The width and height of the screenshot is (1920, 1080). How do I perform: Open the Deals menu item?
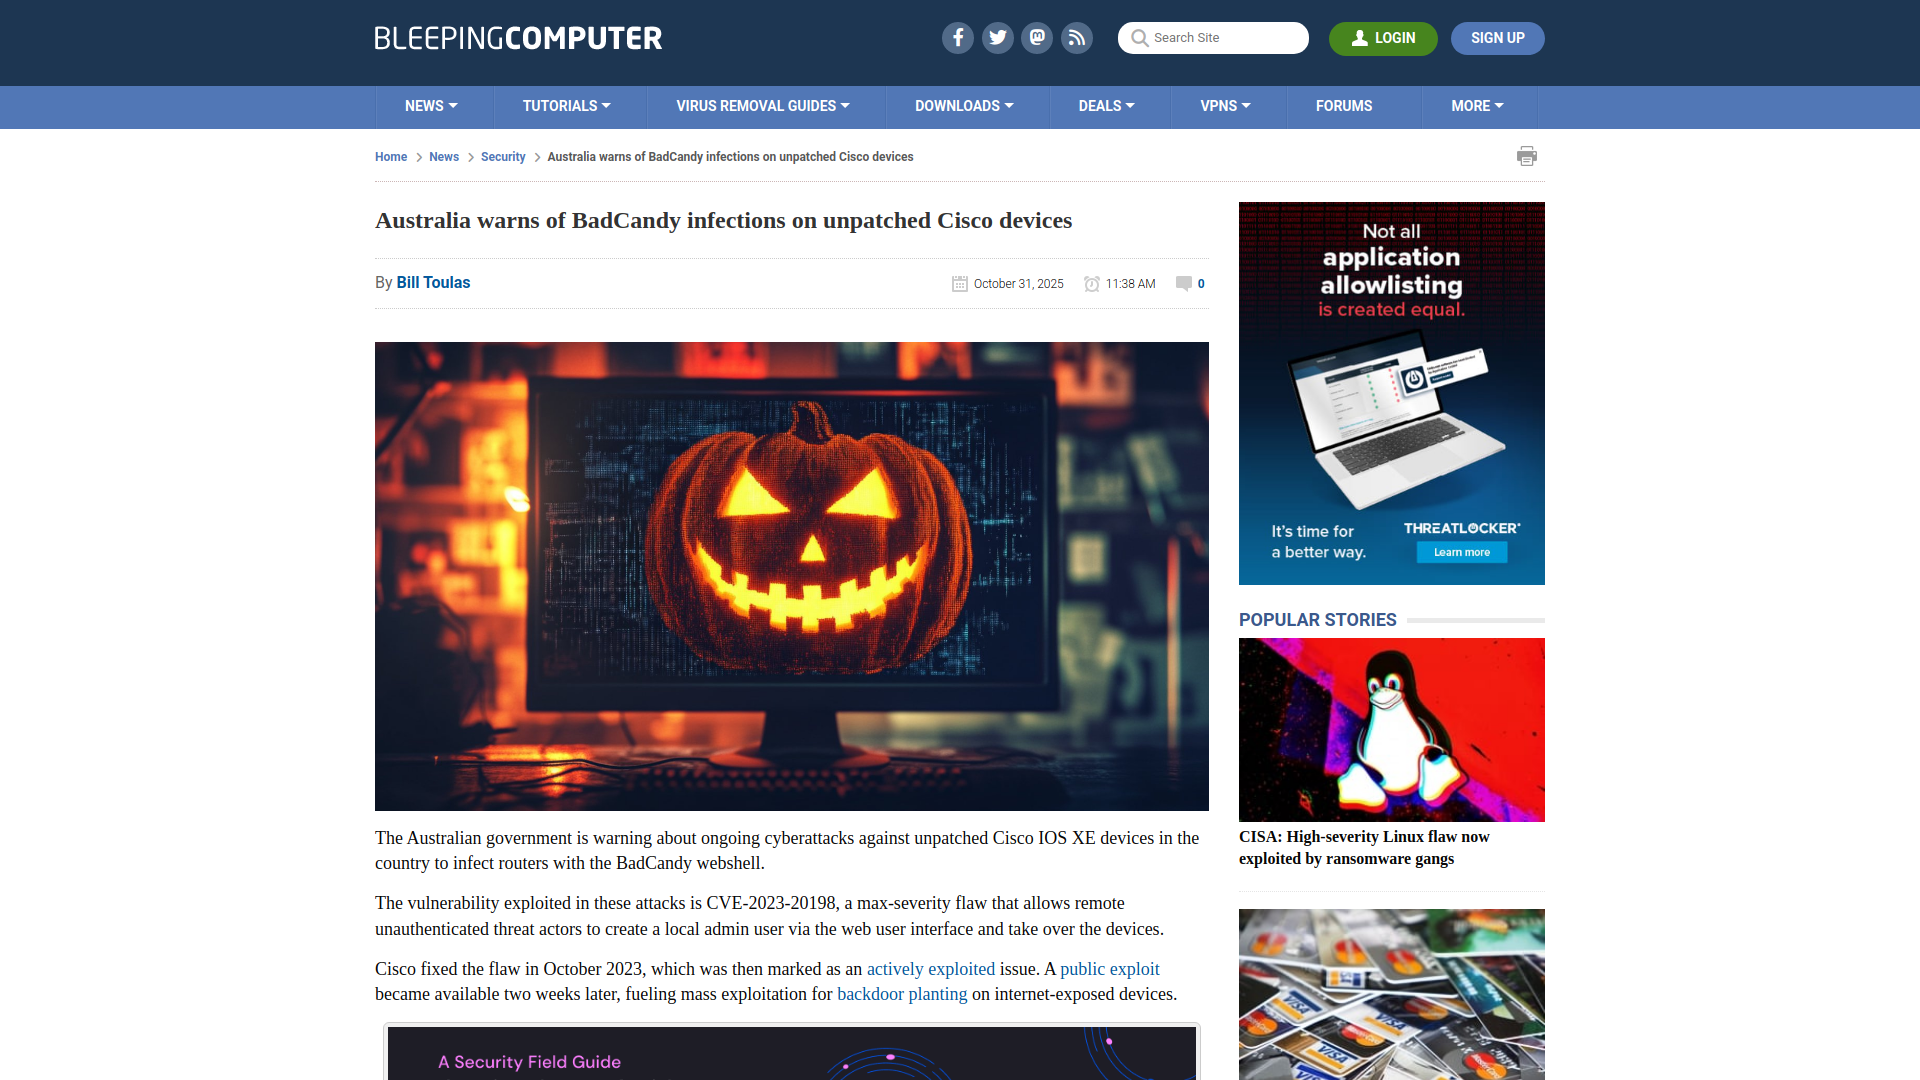(1106, 106)
